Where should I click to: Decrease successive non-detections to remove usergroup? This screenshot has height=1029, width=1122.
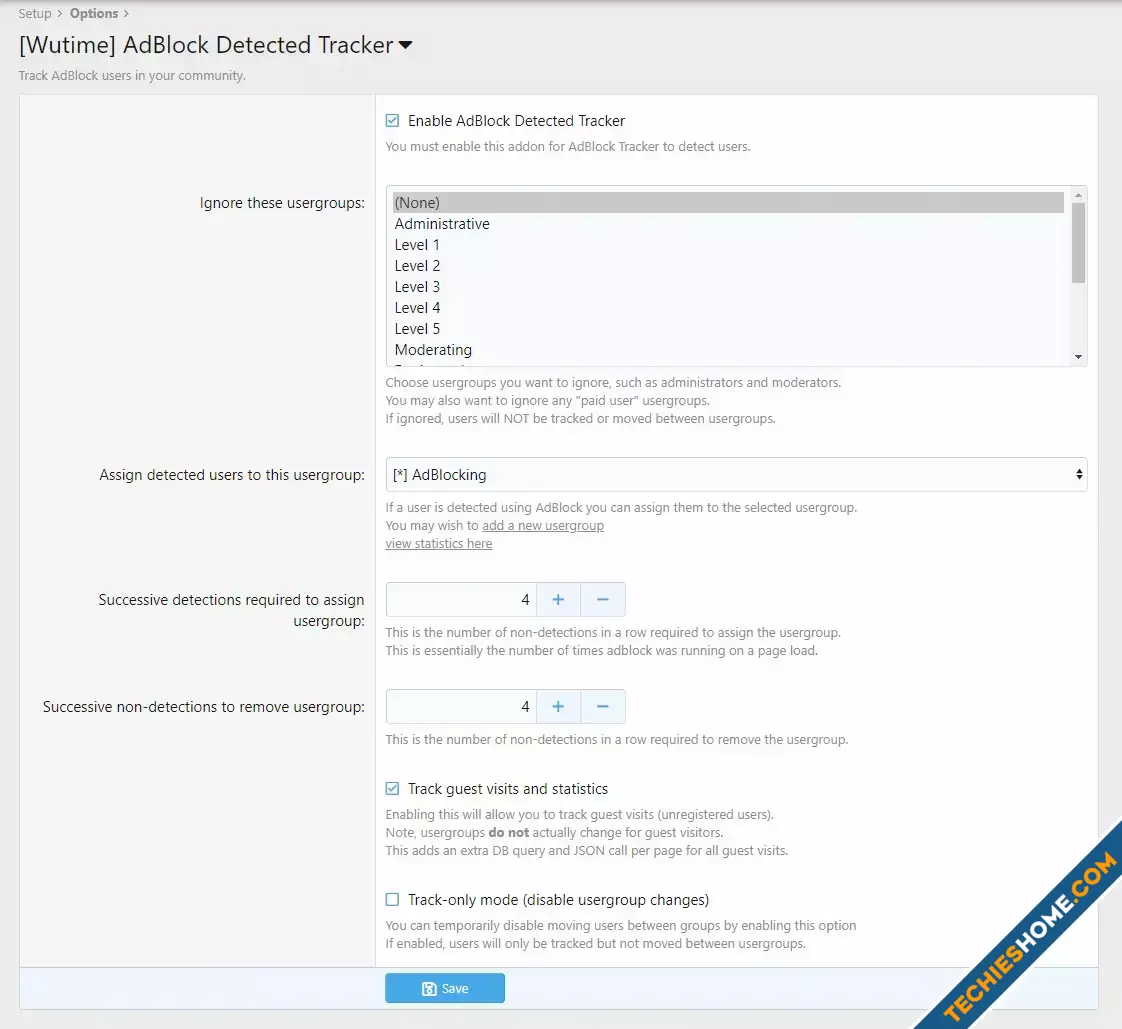click(x=603, y=706)
